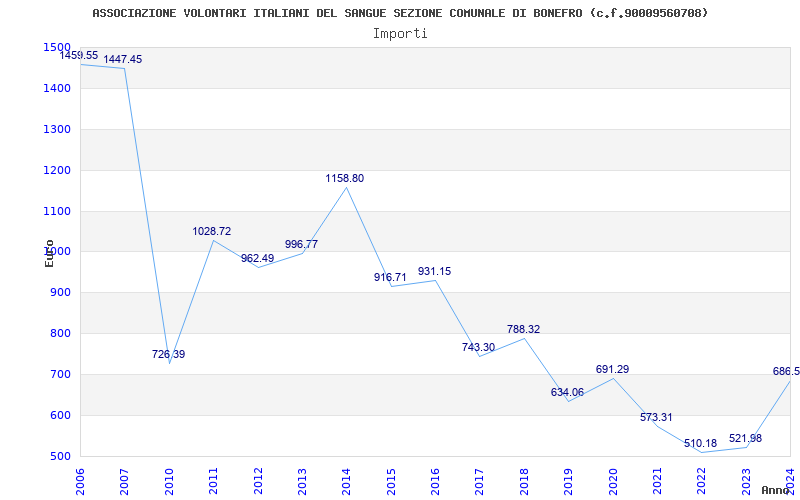Click the 'Euro' y-axis title
The height and width of the screenshot is (500, 800).
coord(49,254)
